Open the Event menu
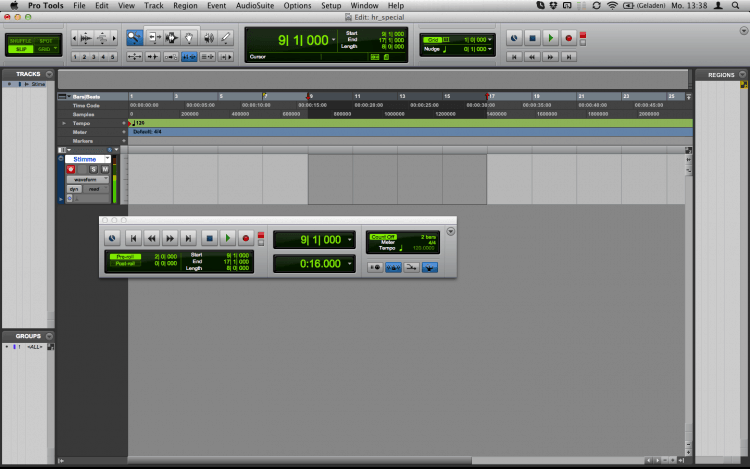The image size is (750, 469). [x=216, y=6]
